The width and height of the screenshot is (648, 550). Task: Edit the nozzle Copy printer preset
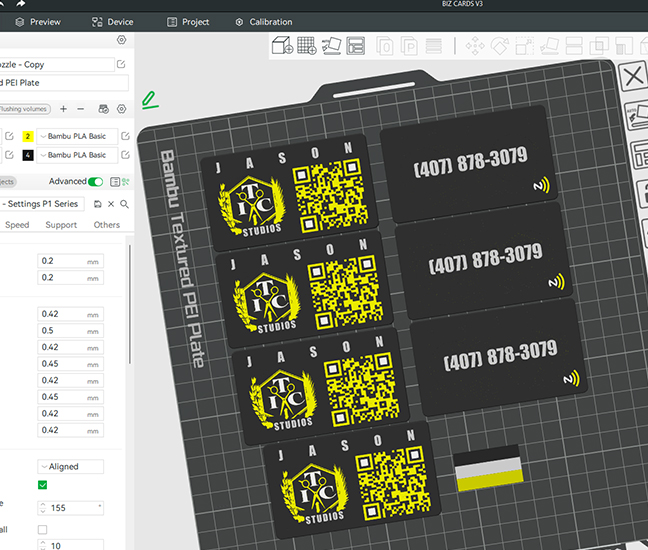click(x=121, y=64)
